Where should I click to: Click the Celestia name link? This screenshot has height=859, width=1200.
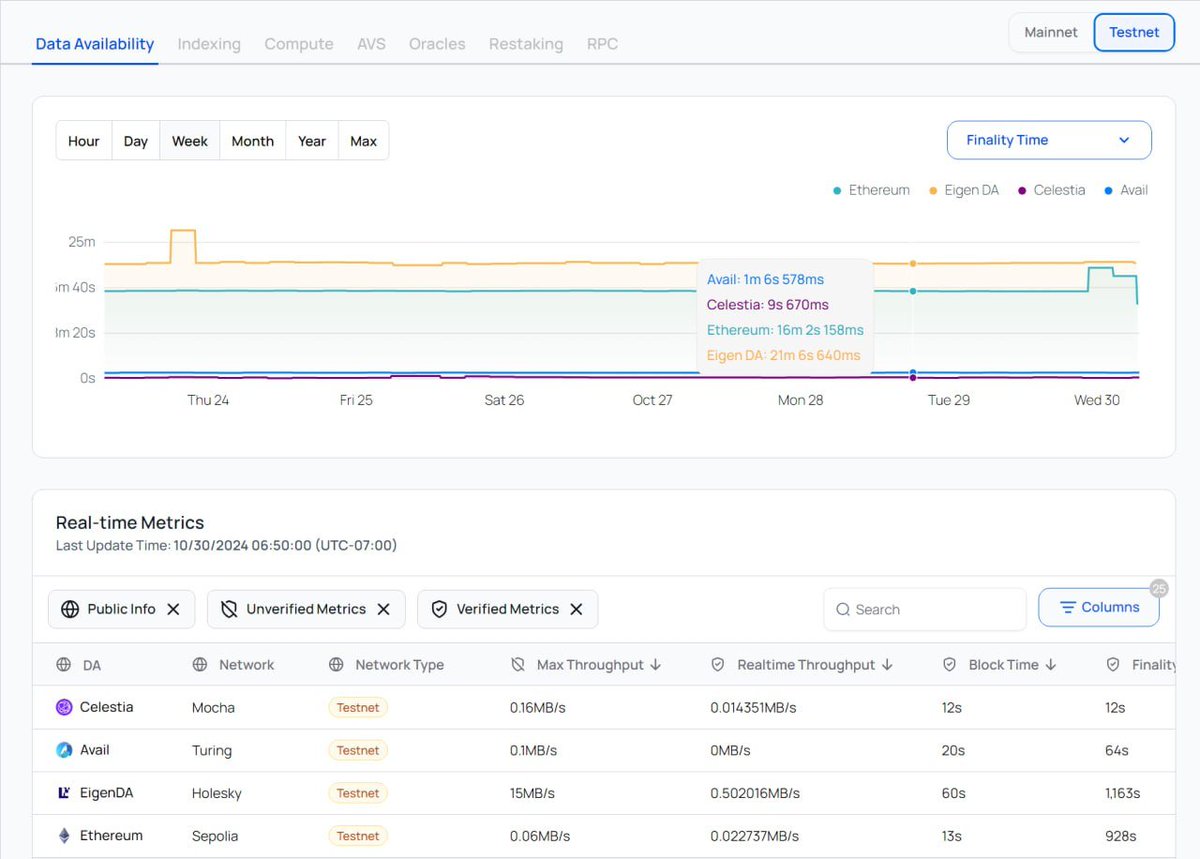pos(106,707)
